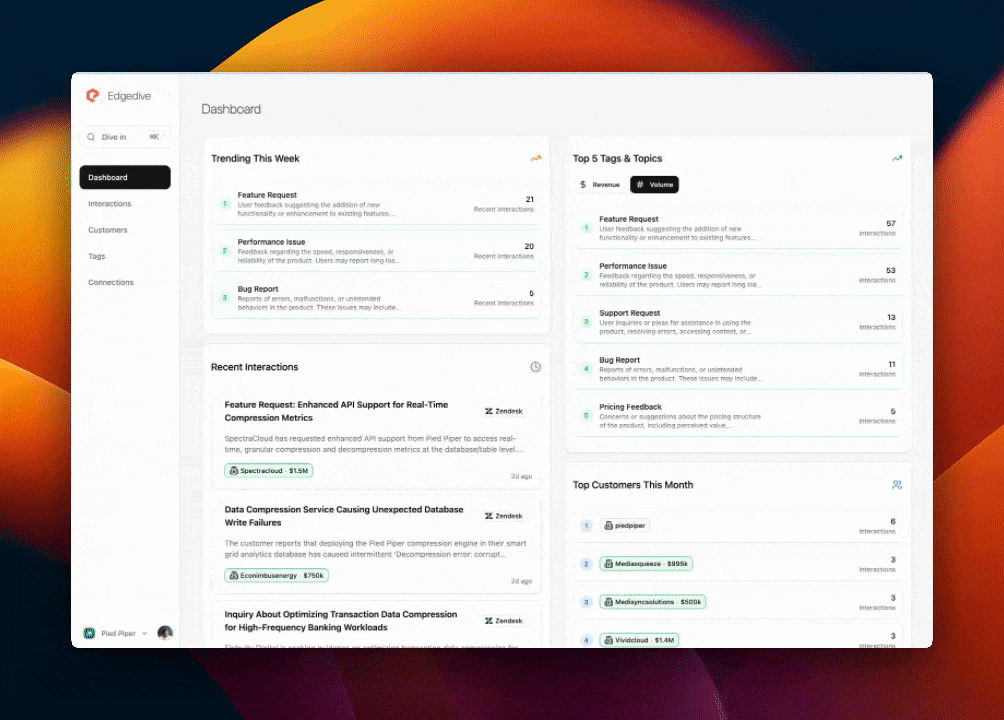The height and width of the screenshot is (720, 1004).
Task: Click the trending arrow icon in Trending This Week
Action: pos(536,158)
